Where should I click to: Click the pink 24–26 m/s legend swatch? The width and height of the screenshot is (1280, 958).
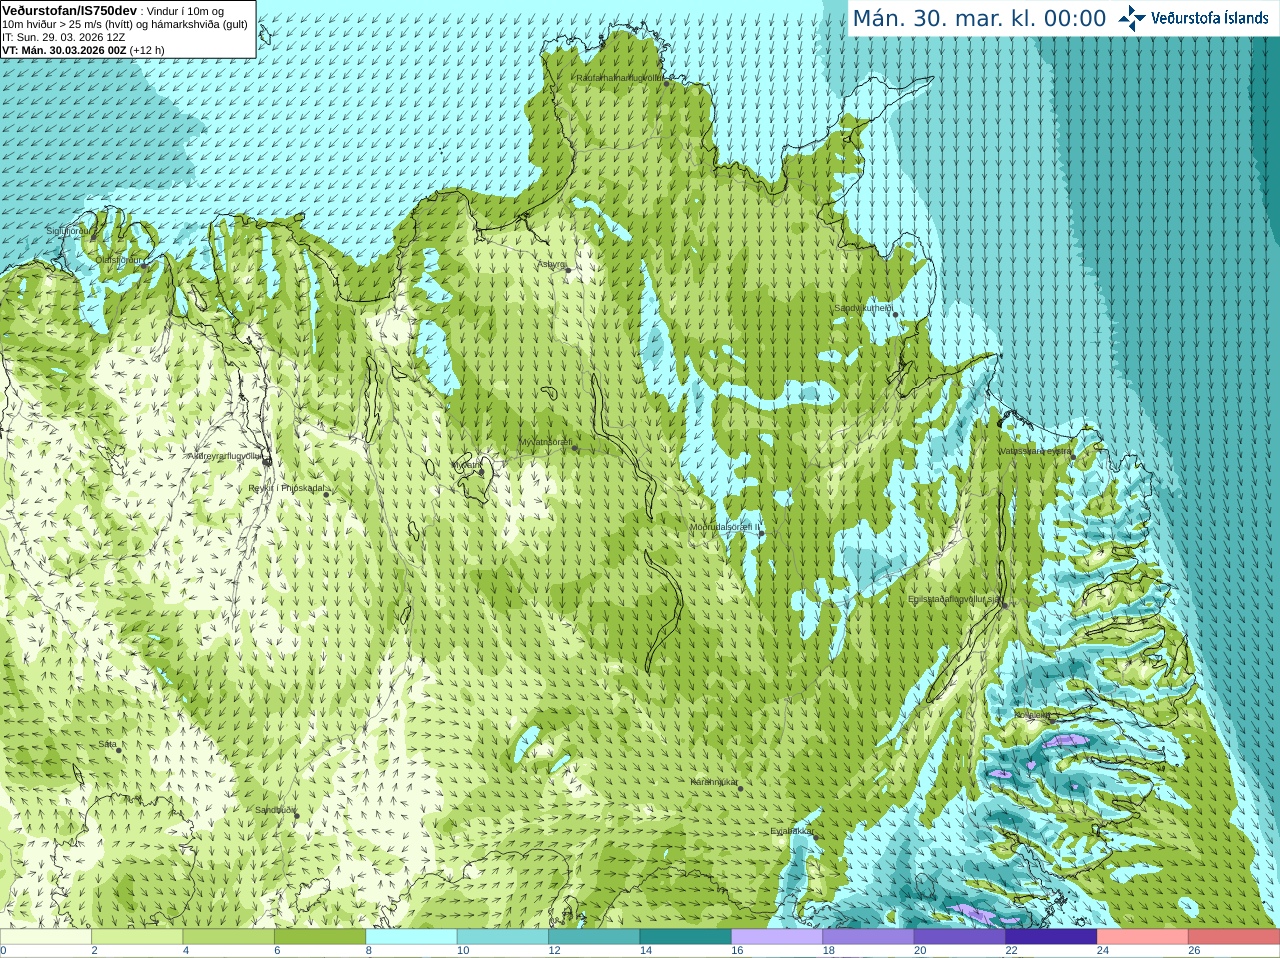tap(1143, 937)
